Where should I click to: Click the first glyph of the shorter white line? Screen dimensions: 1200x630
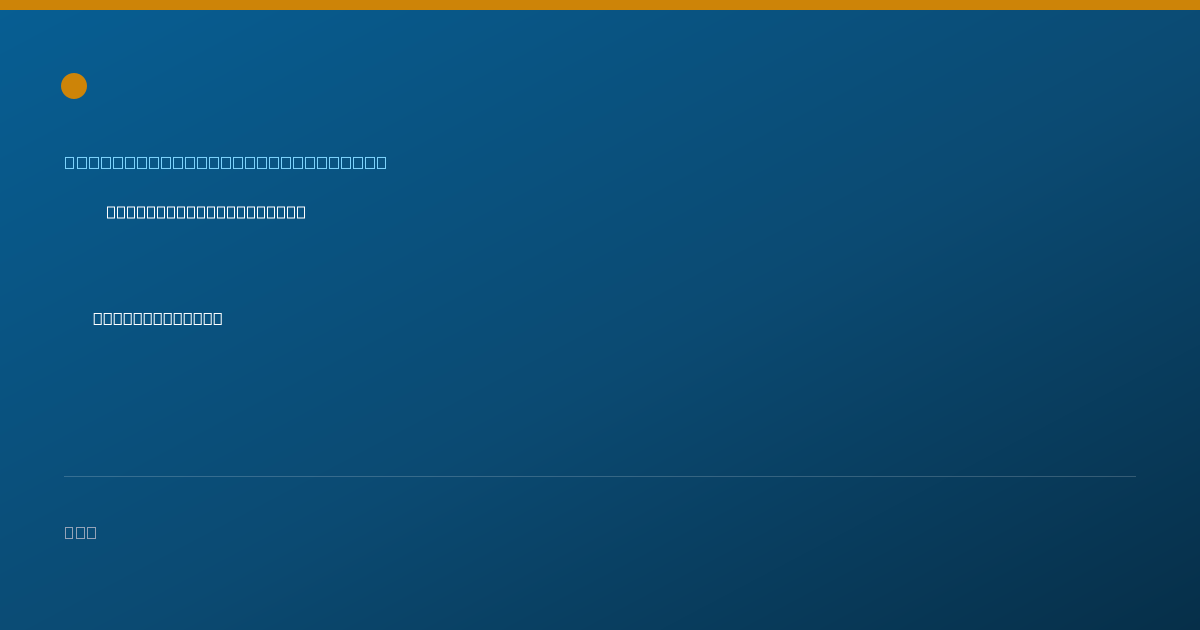point(98,318)
